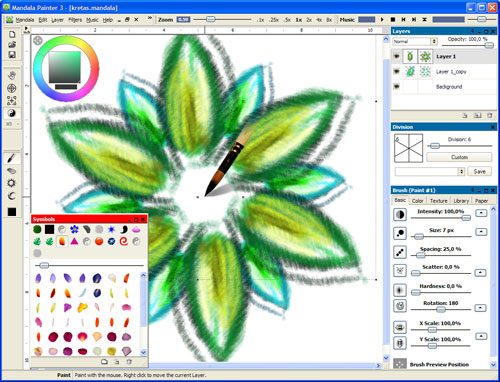This screenshot has height=382, width=500.
Task: Switch to the Texture tab in Brush panel
Action: coord(438,201)
